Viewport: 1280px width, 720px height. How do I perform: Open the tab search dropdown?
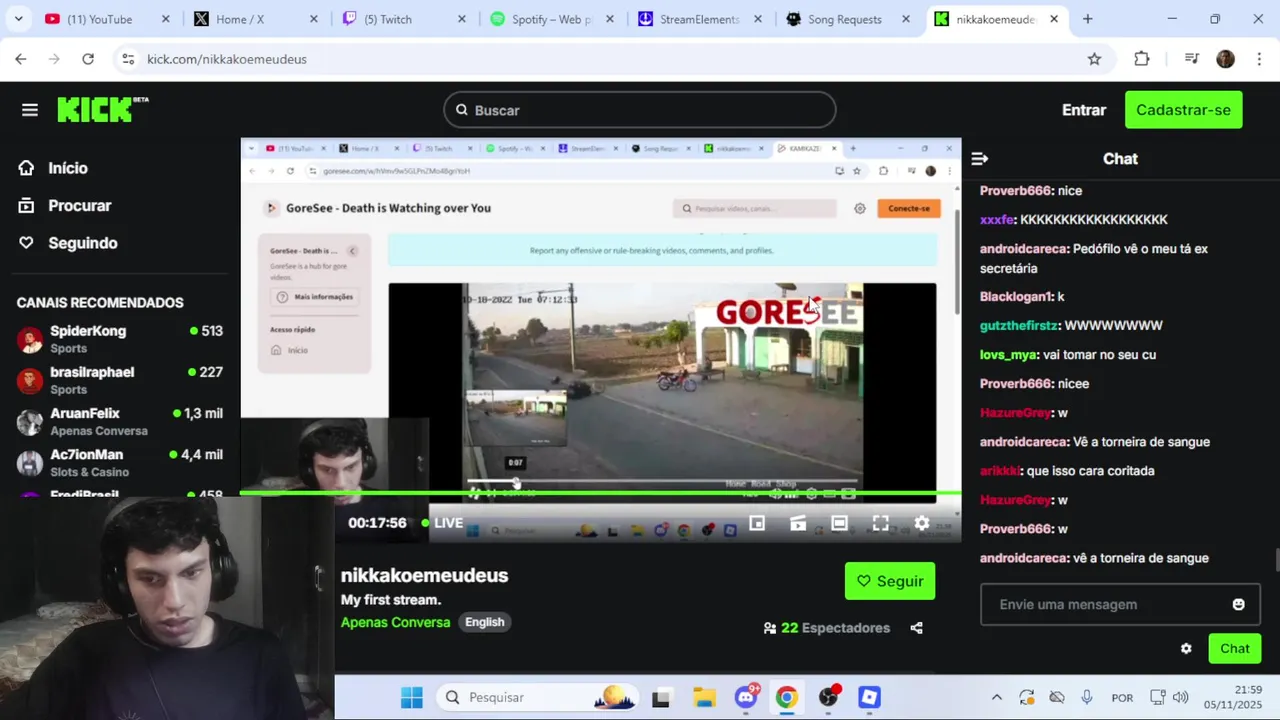coord(18,19)
